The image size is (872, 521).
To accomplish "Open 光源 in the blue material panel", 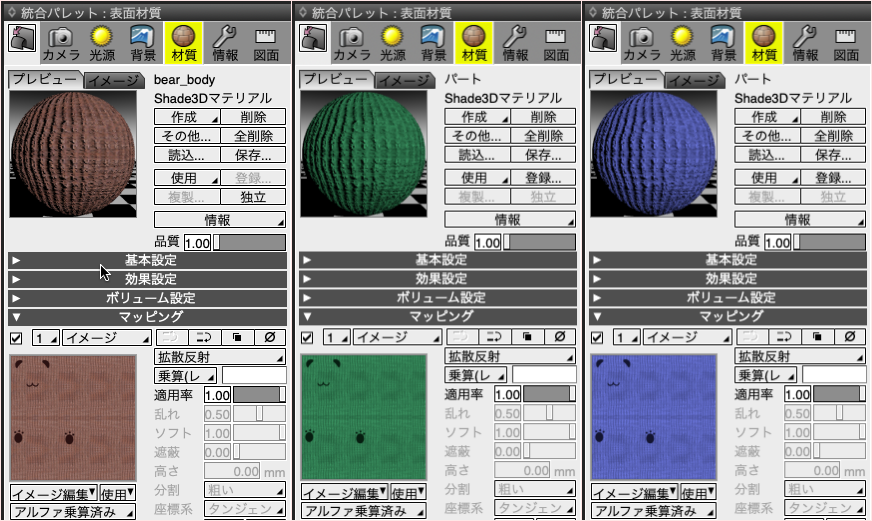I will (x=682, y=43).
